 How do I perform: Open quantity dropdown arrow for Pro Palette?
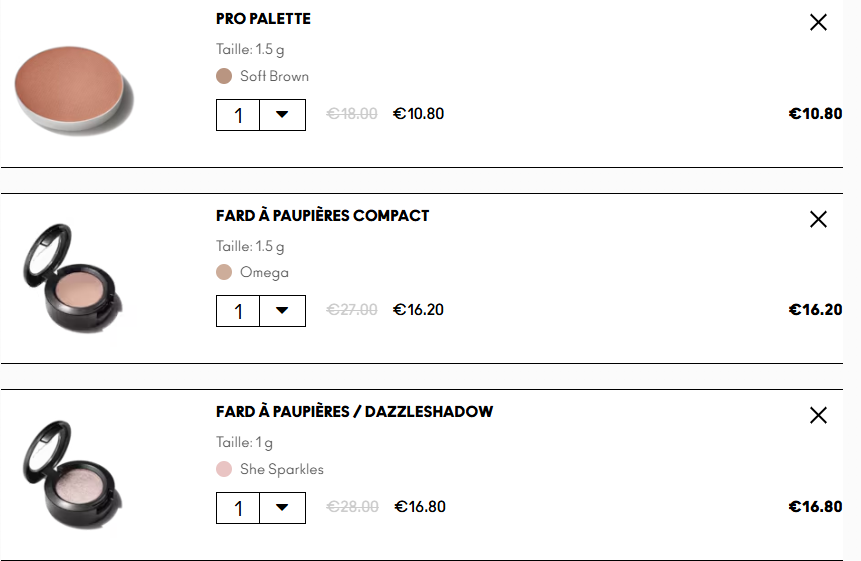coord(283,115)
